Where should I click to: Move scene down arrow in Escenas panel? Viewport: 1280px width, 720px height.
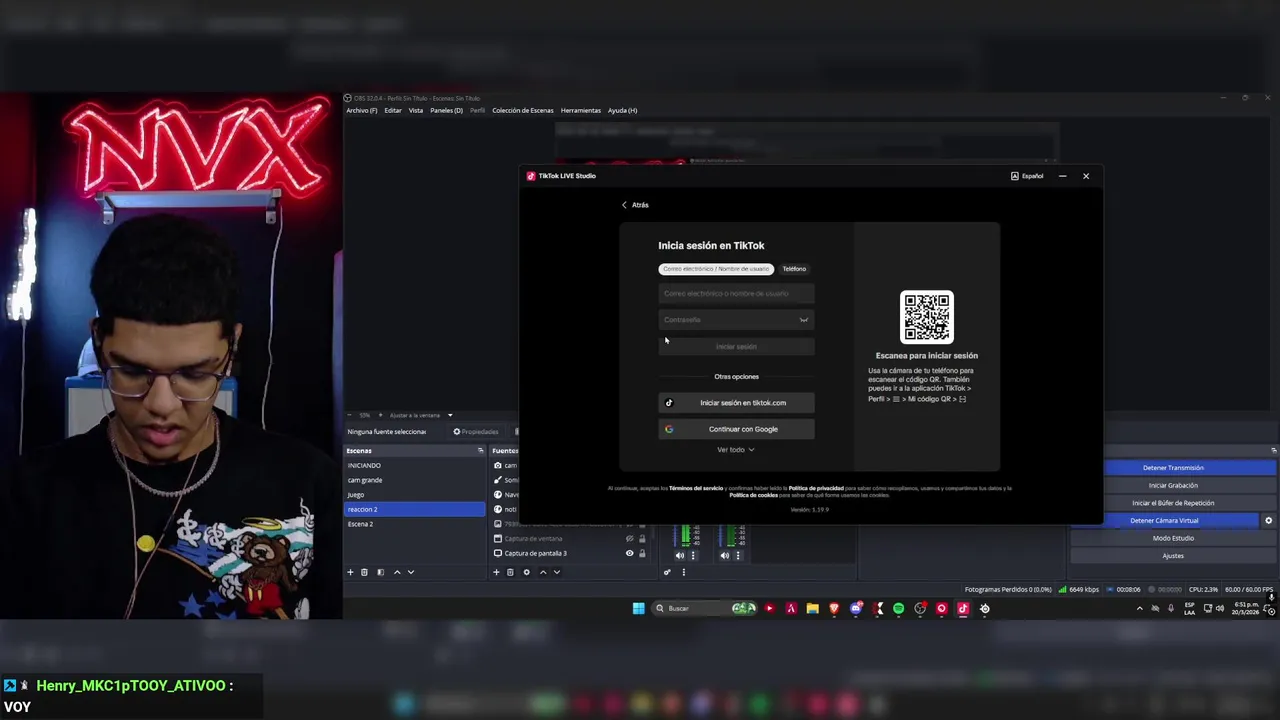410,572
